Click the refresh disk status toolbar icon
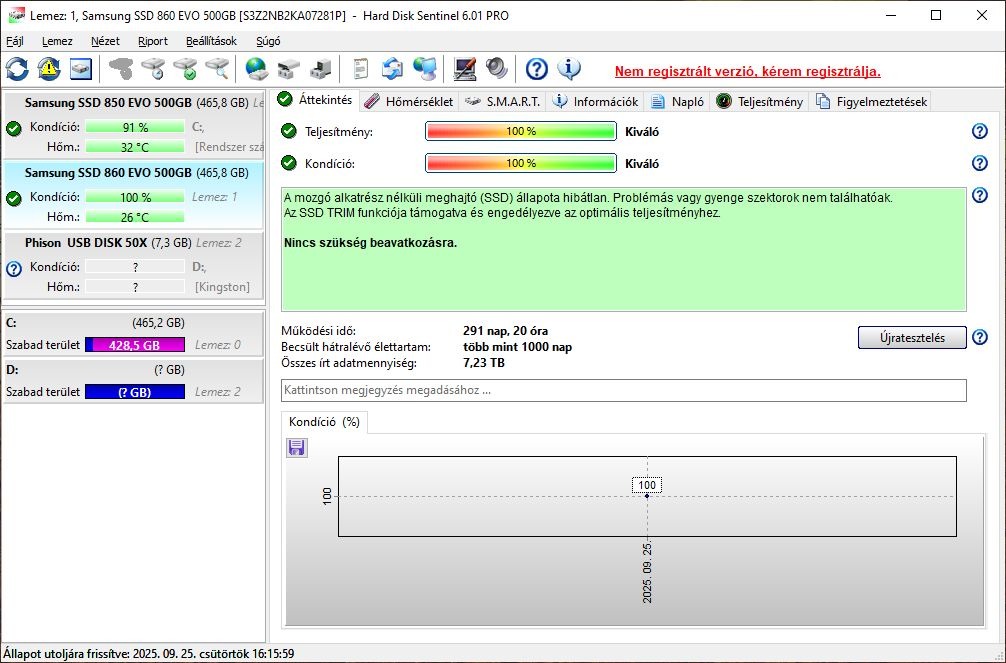Viewport: 1006px width, 663px height. pos(17,69)
